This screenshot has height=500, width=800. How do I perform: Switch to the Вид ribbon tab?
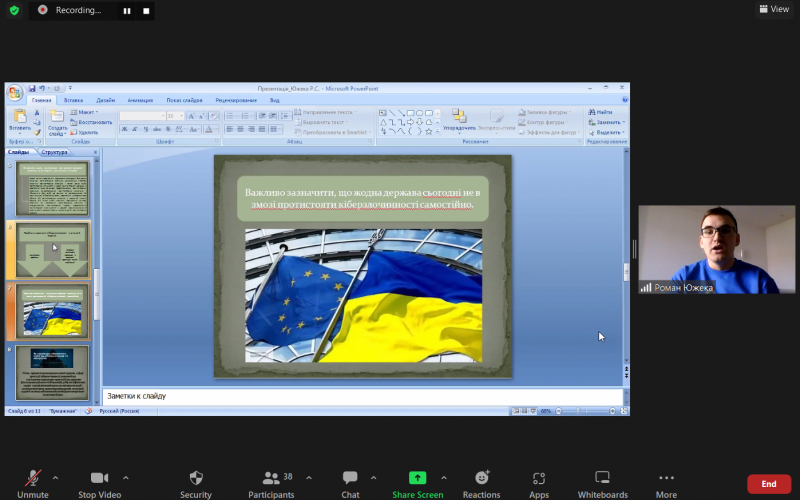click(274, 100)
